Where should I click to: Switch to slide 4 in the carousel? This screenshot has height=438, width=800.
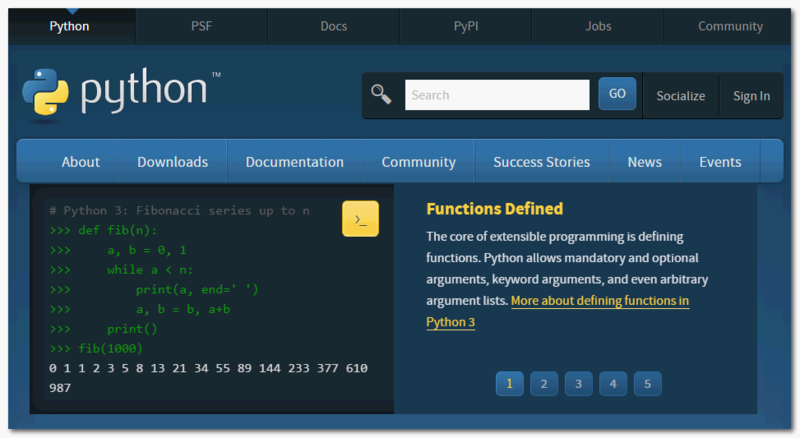tap(613, 384)
